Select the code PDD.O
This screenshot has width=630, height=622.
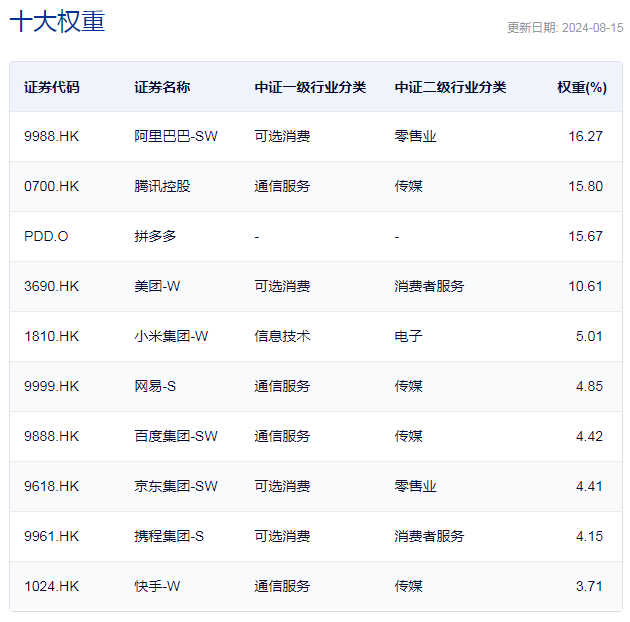tap(46, 236)
